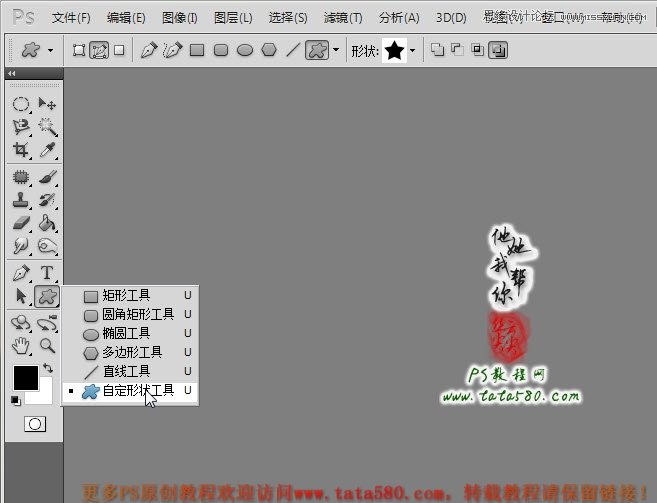Open the 分析(A) menu

[399, 18]
